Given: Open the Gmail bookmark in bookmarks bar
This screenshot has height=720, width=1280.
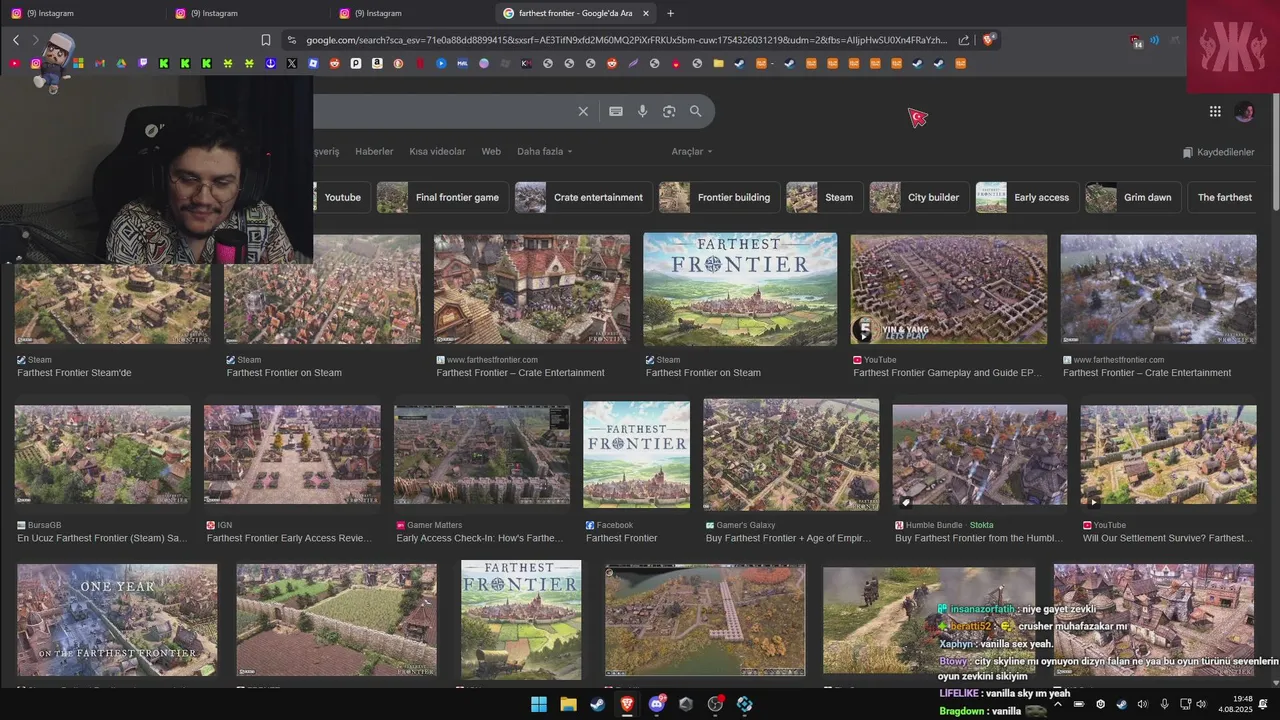Looking at the screenshot, I should 99,63.
